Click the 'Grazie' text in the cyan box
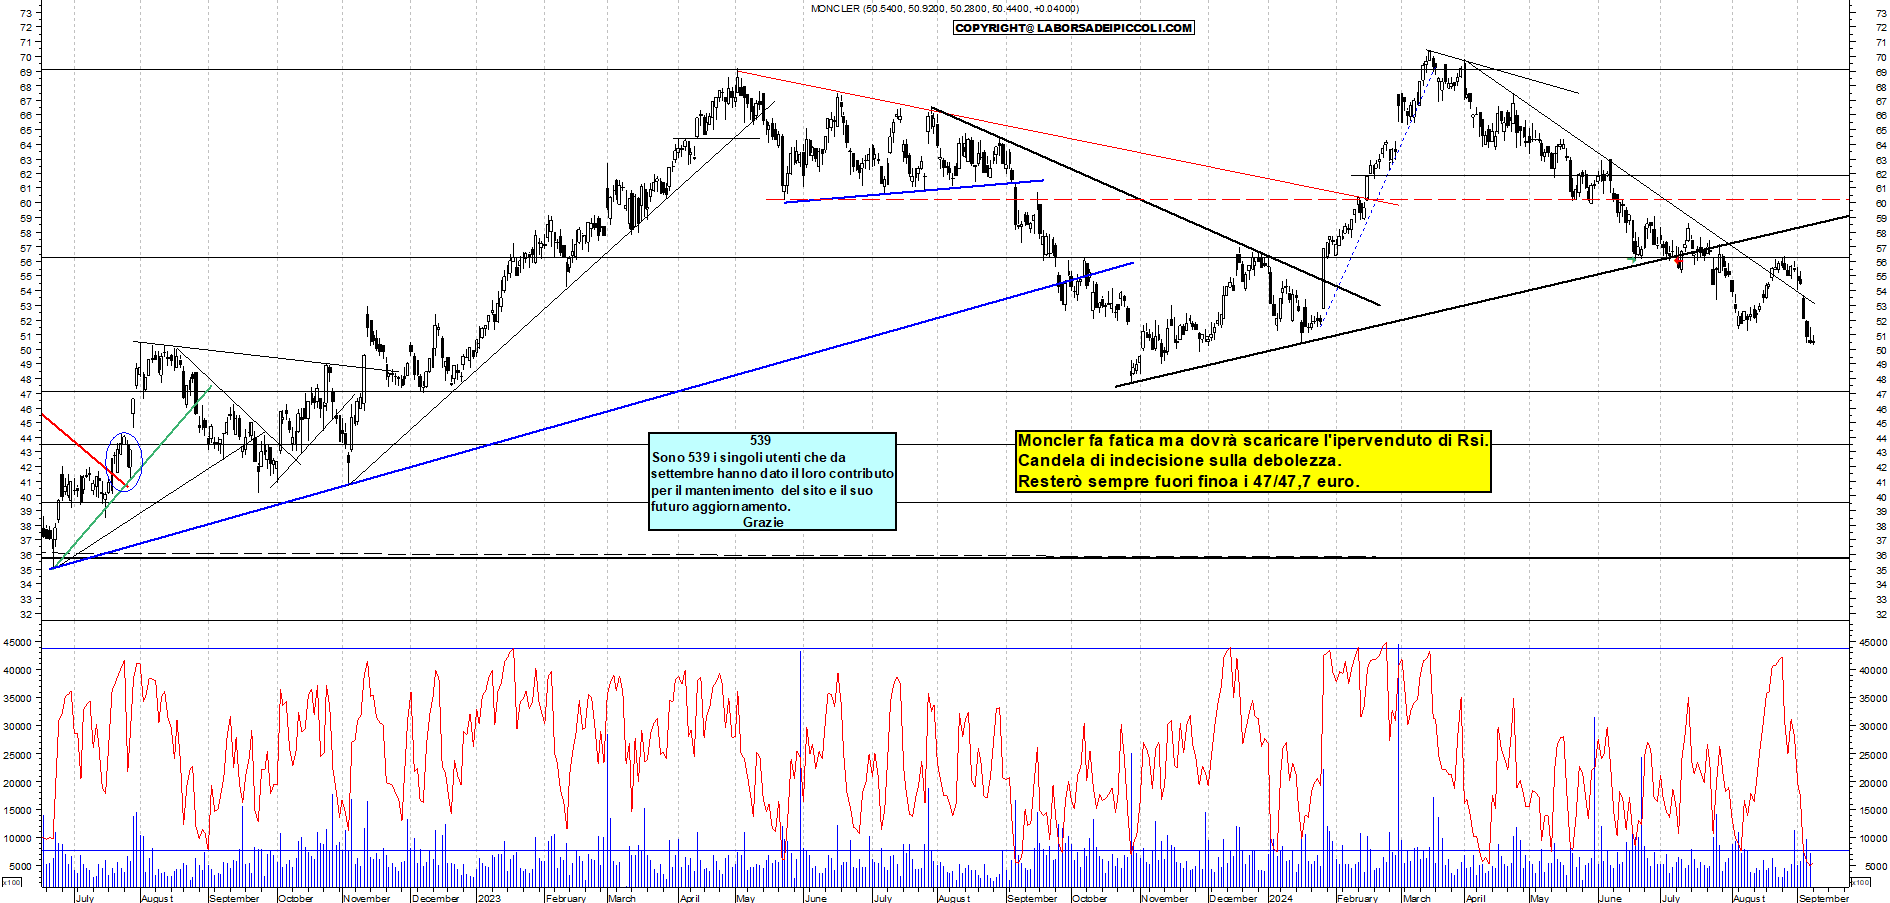 click(763, 523)
